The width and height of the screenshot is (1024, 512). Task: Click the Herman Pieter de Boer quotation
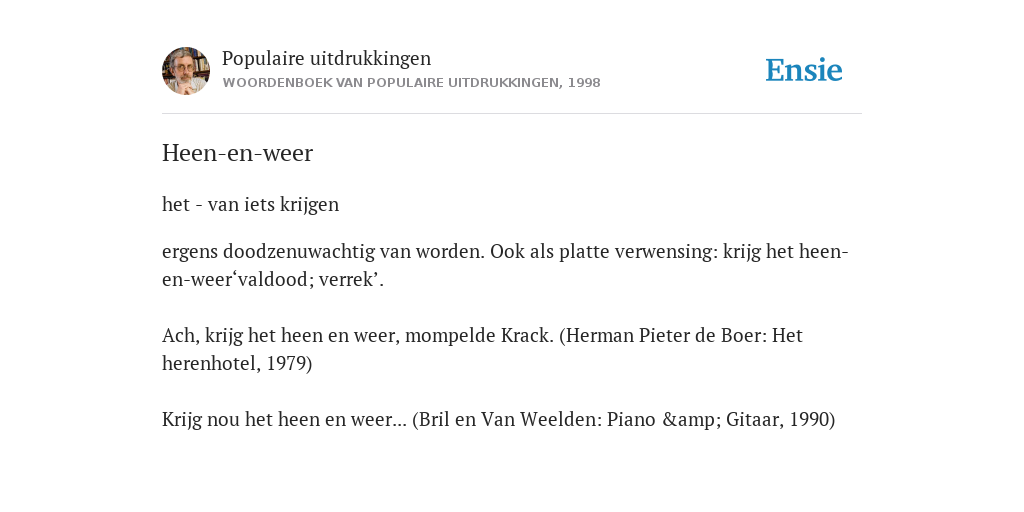[x=483, y=349]
